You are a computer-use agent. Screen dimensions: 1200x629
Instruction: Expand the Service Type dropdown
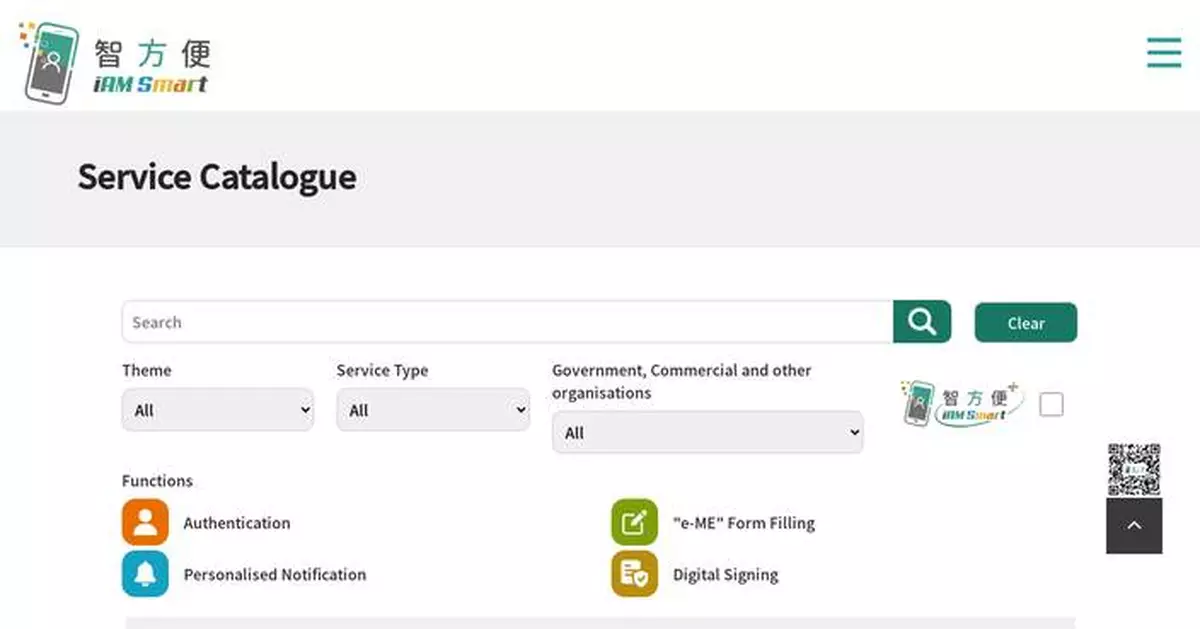tap(432, 410)
